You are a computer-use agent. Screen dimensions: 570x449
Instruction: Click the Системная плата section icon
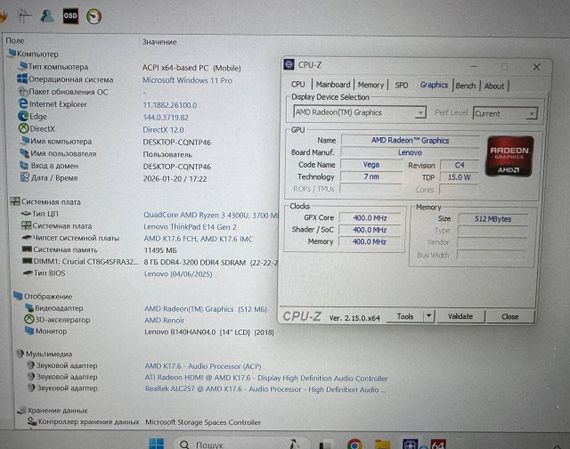(15, 201)
